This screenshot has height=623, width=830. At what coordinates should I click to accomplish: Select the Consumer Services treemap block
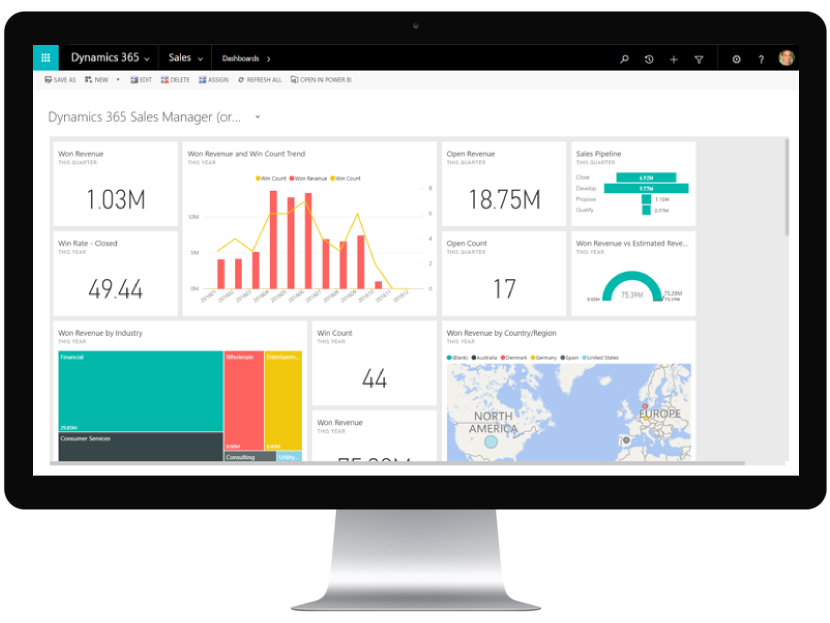[140, 447]
